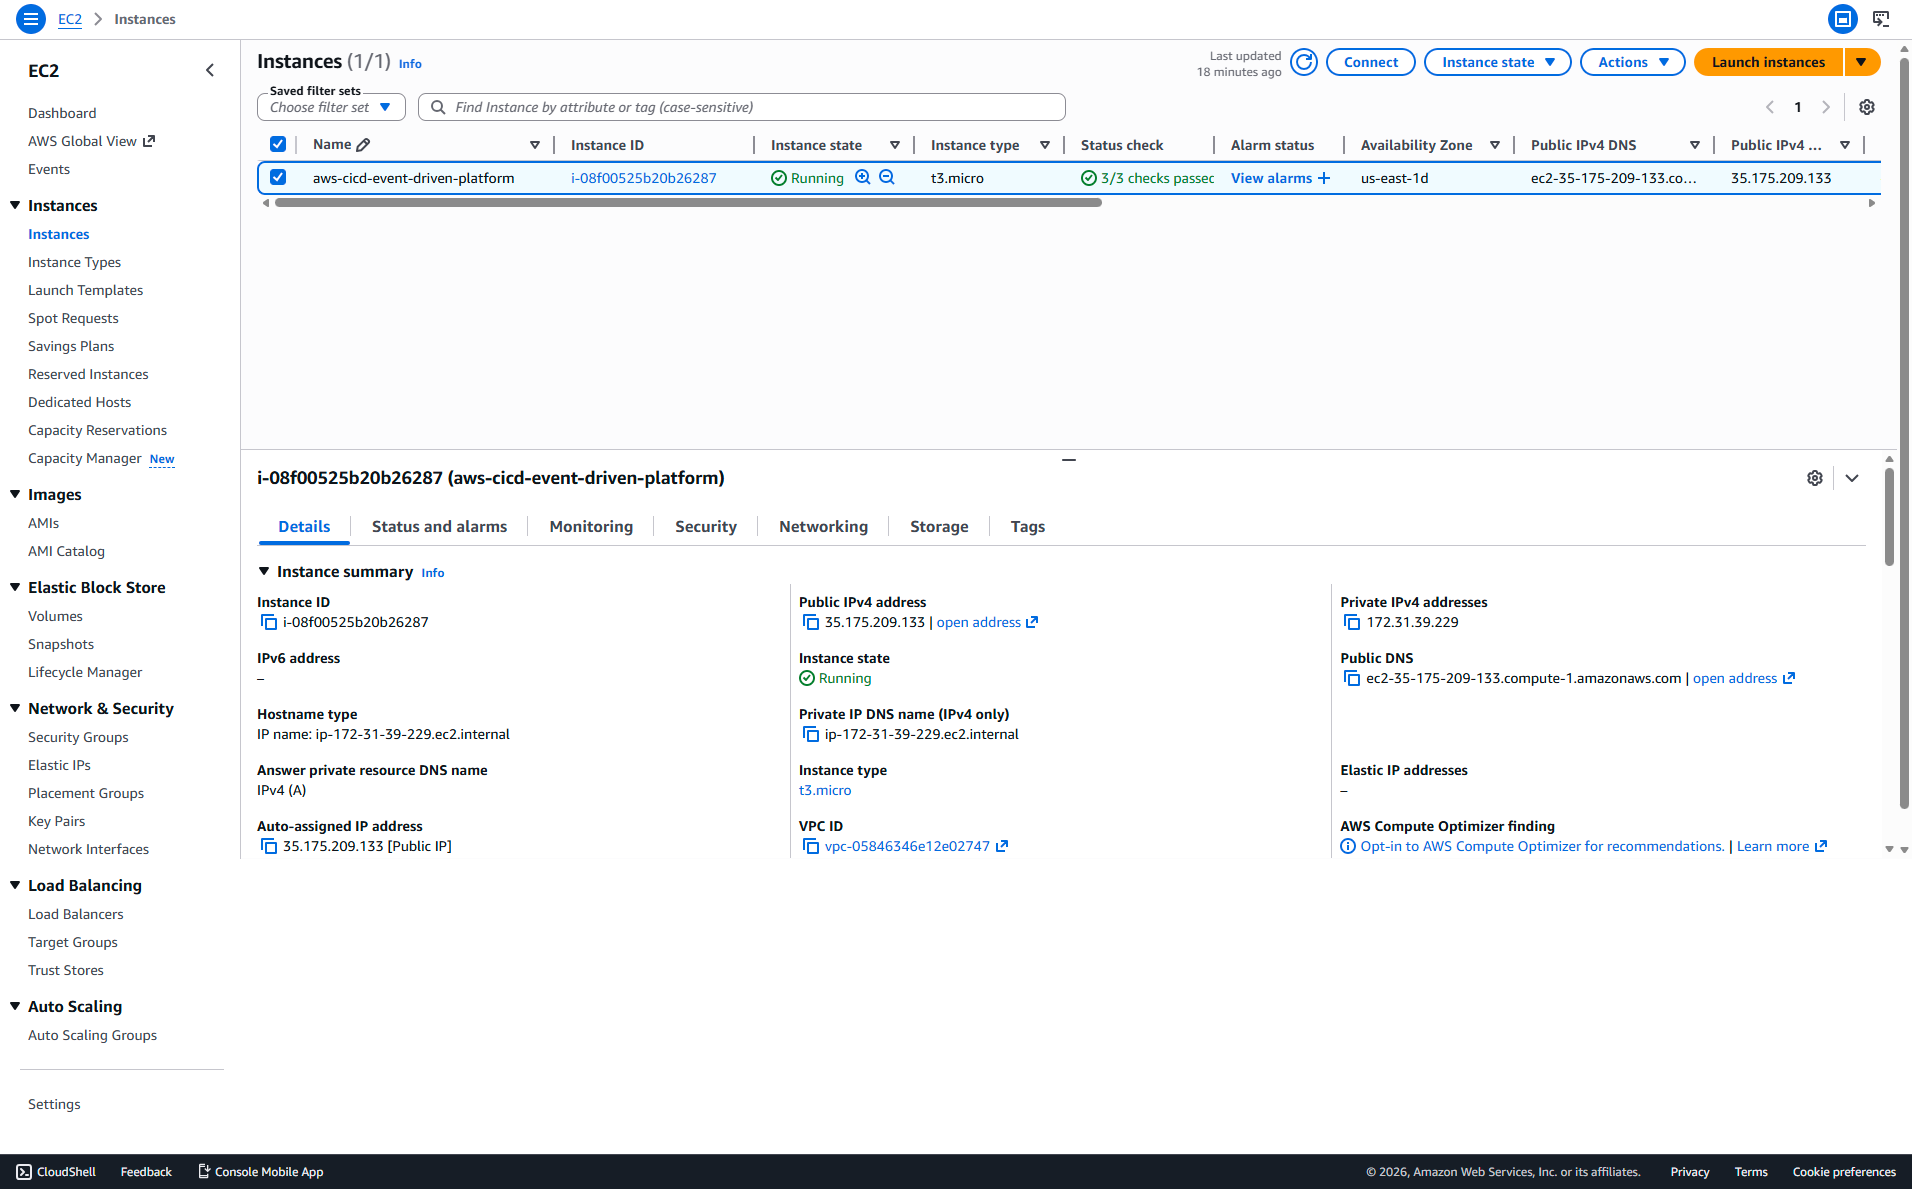1912x1189 pixels.
Task: Switch to the Storage tab
Action: click(939, 527)
